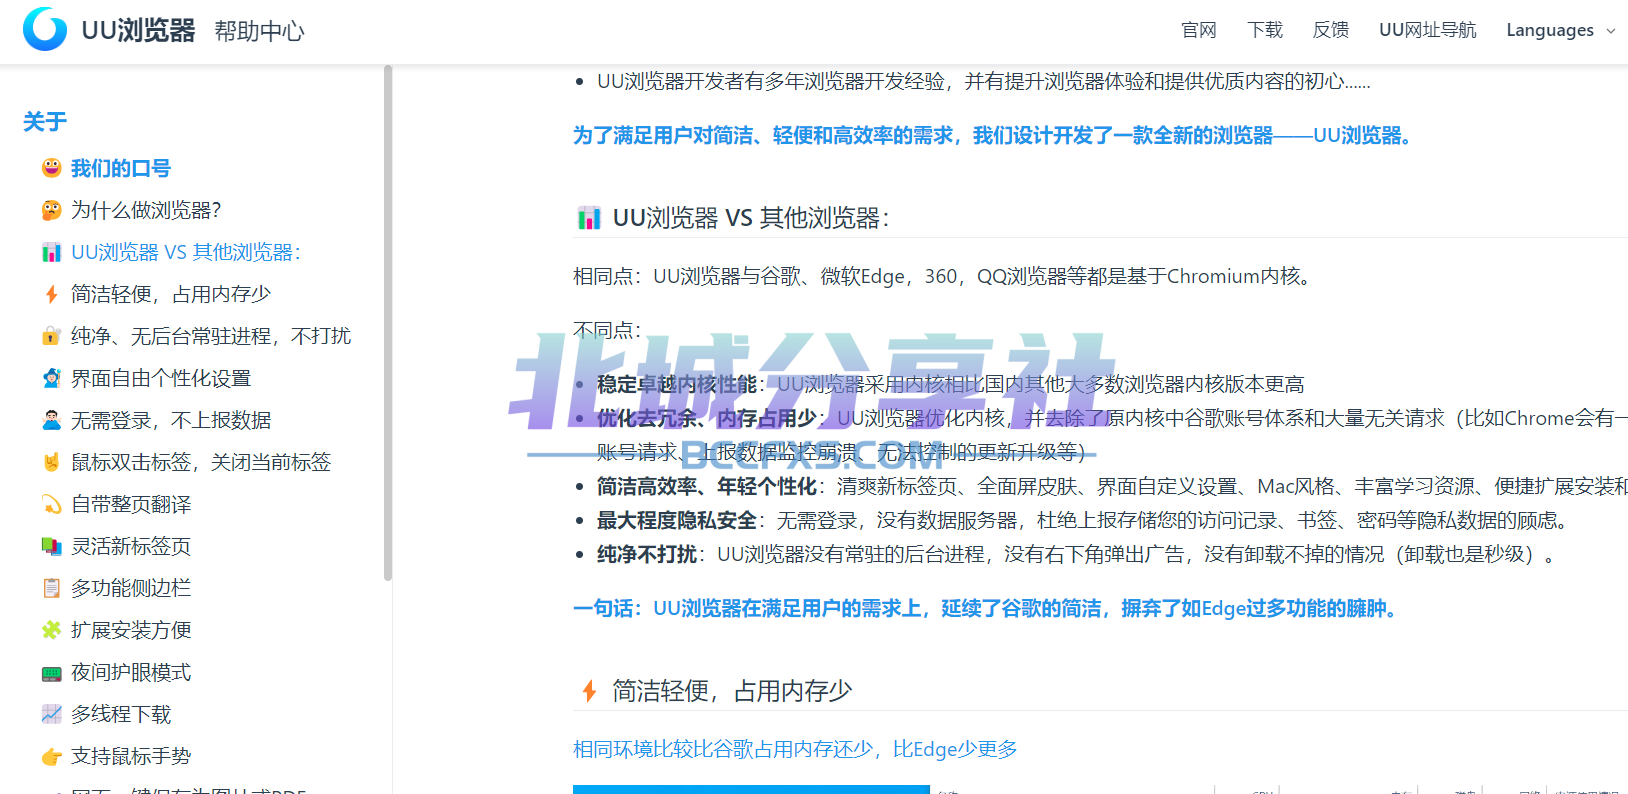Click the Languages dropdown arrow

click(x=1611, y=31)
